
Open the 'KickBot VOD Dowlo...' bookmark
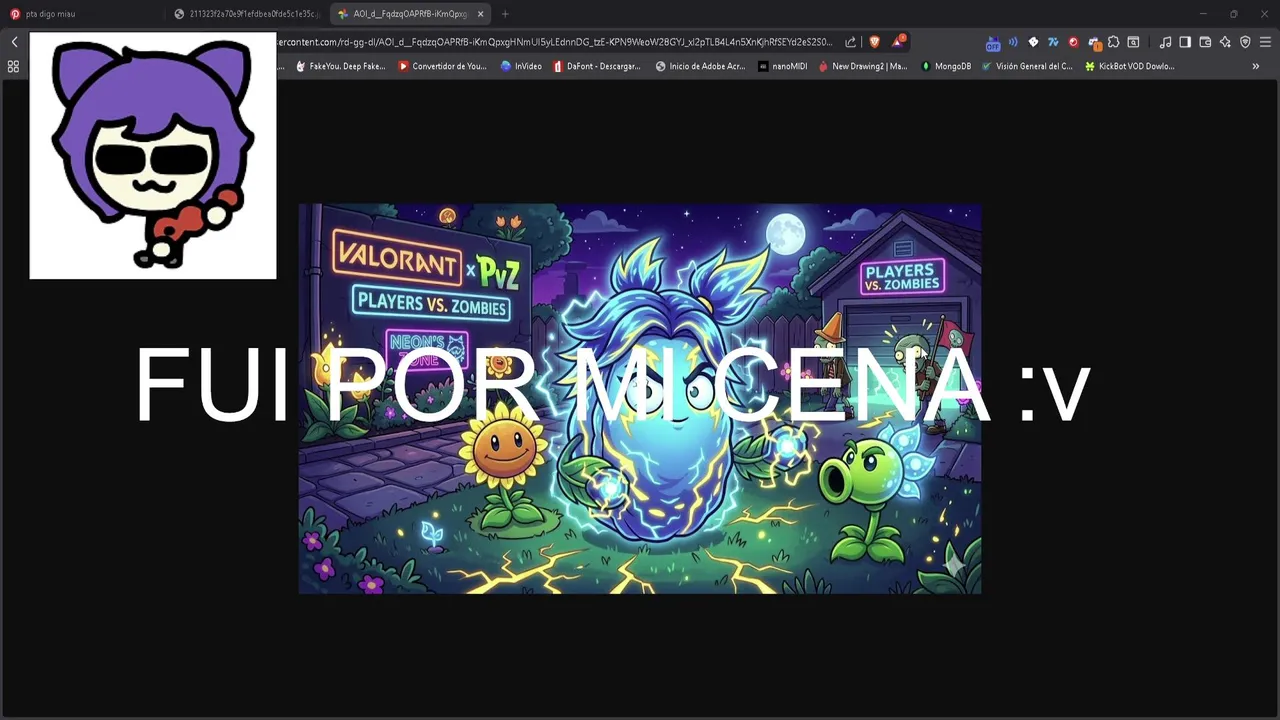pyautogui.click(x=1130, y=66)
